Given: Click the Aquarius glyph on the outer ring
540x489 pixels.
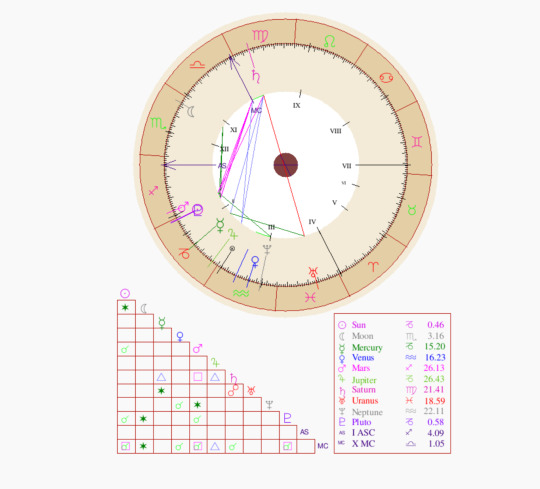Looking at the screenshot, I should tap(241, 293).
